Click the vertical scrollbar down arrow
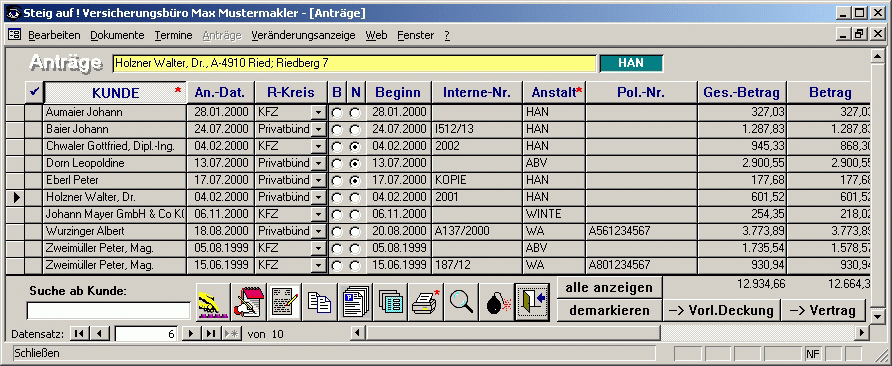The image size is (892, 366). click(878, 315)
